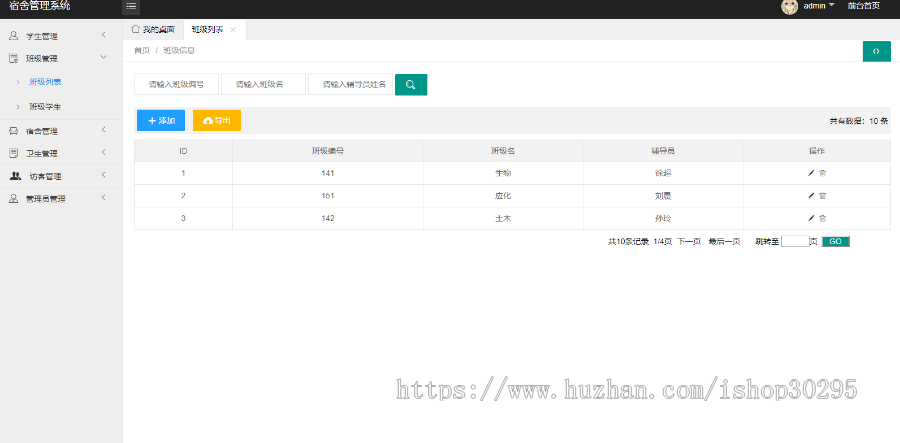Click the 宿舍管理 sidebar icon
The width and height of the screenshot is (900, 443).
(x=14, y=131)
